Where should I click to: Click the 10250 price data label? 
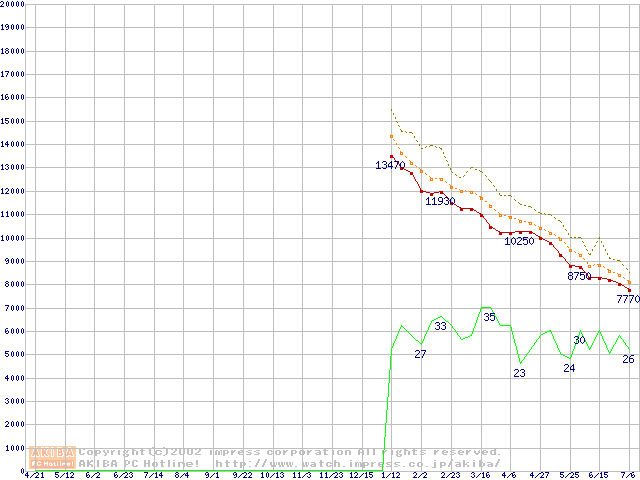(x=518, y=241)
